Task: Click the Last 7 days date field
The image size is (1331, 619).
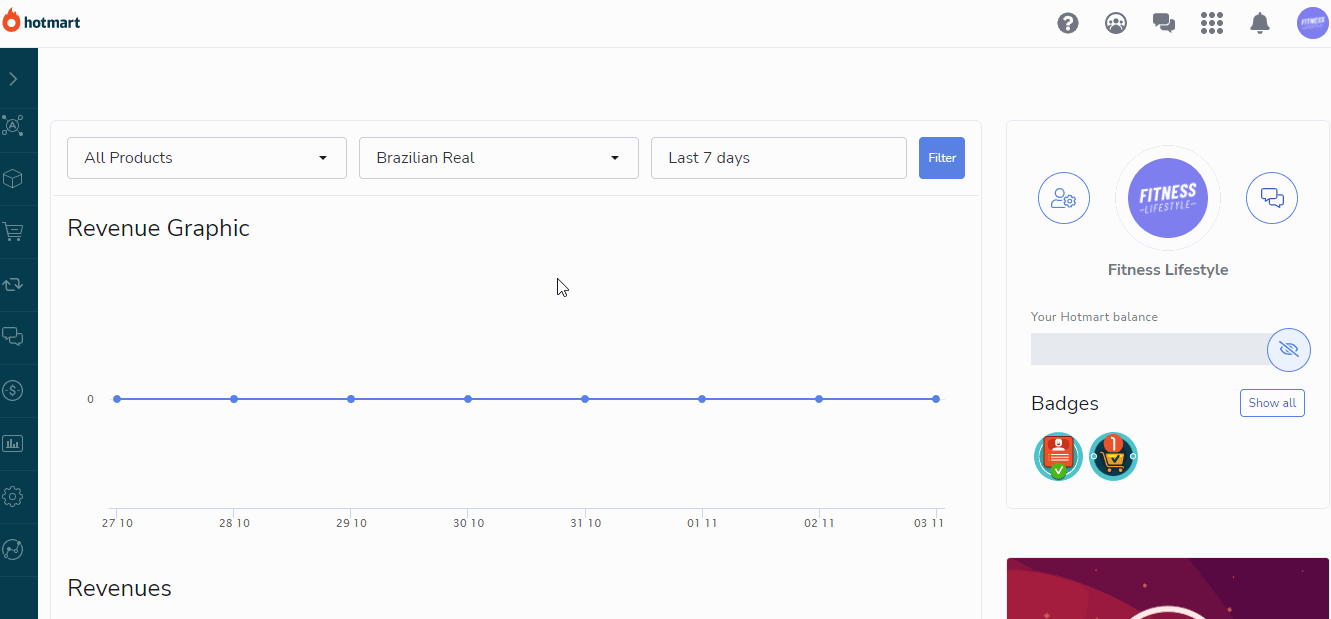Action: click(x=778, y=158)
